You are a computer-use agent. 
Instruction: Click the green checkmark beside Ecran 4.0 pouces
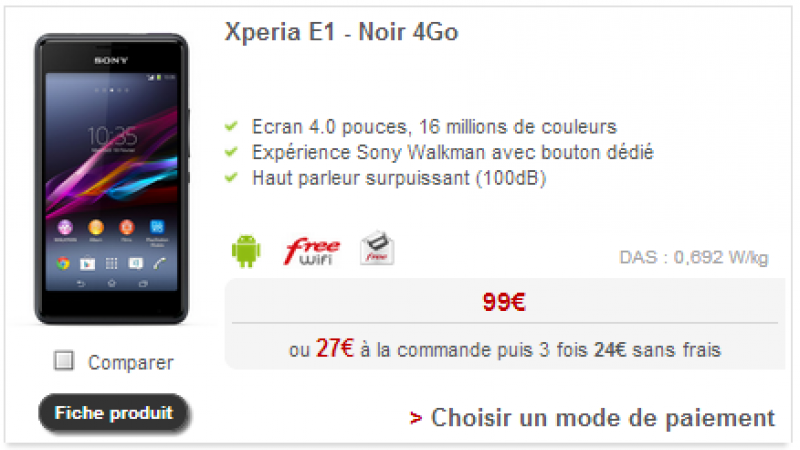(x=232, y=126)
